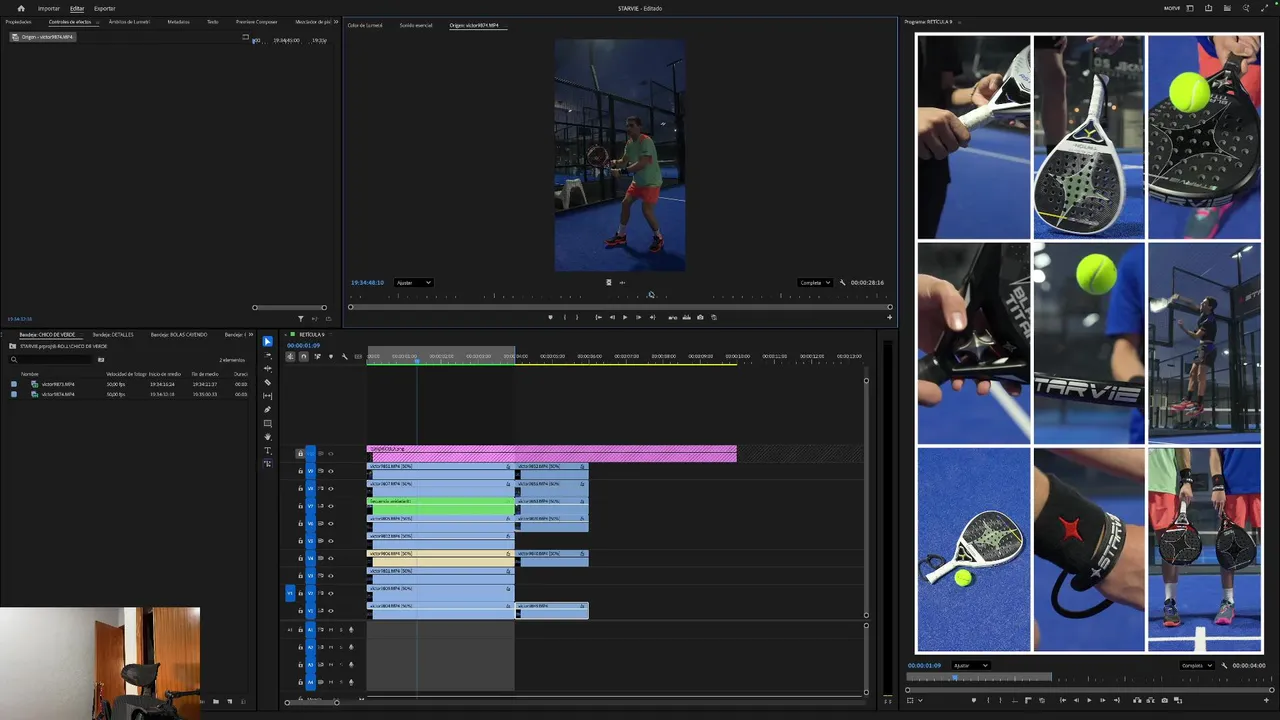Open the Program monitor Ajustar zoom dropdown
Screen dimensions: 1280x720
[x=970, y=665]
